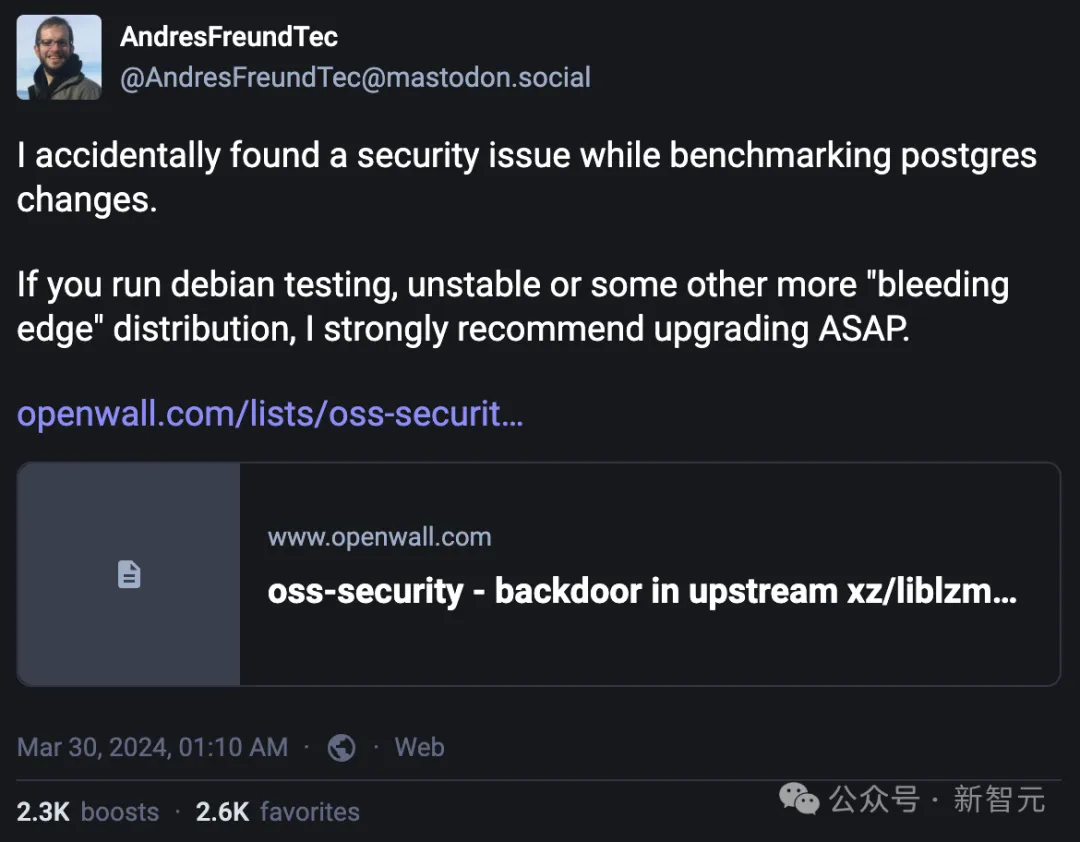Open the oss-security backdoor card title
Viewport: 1080px width, 842px height.
641,591
